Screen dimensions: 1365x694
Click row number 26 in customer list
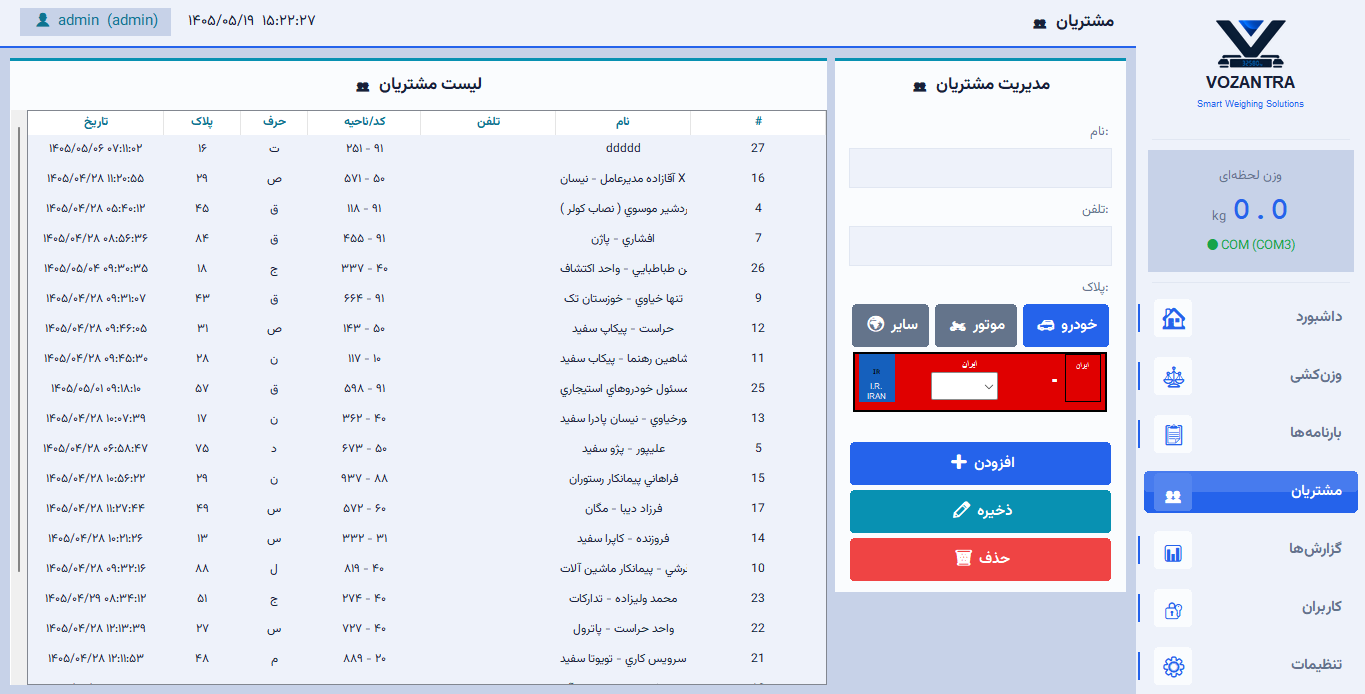click(x=758, y=268)
